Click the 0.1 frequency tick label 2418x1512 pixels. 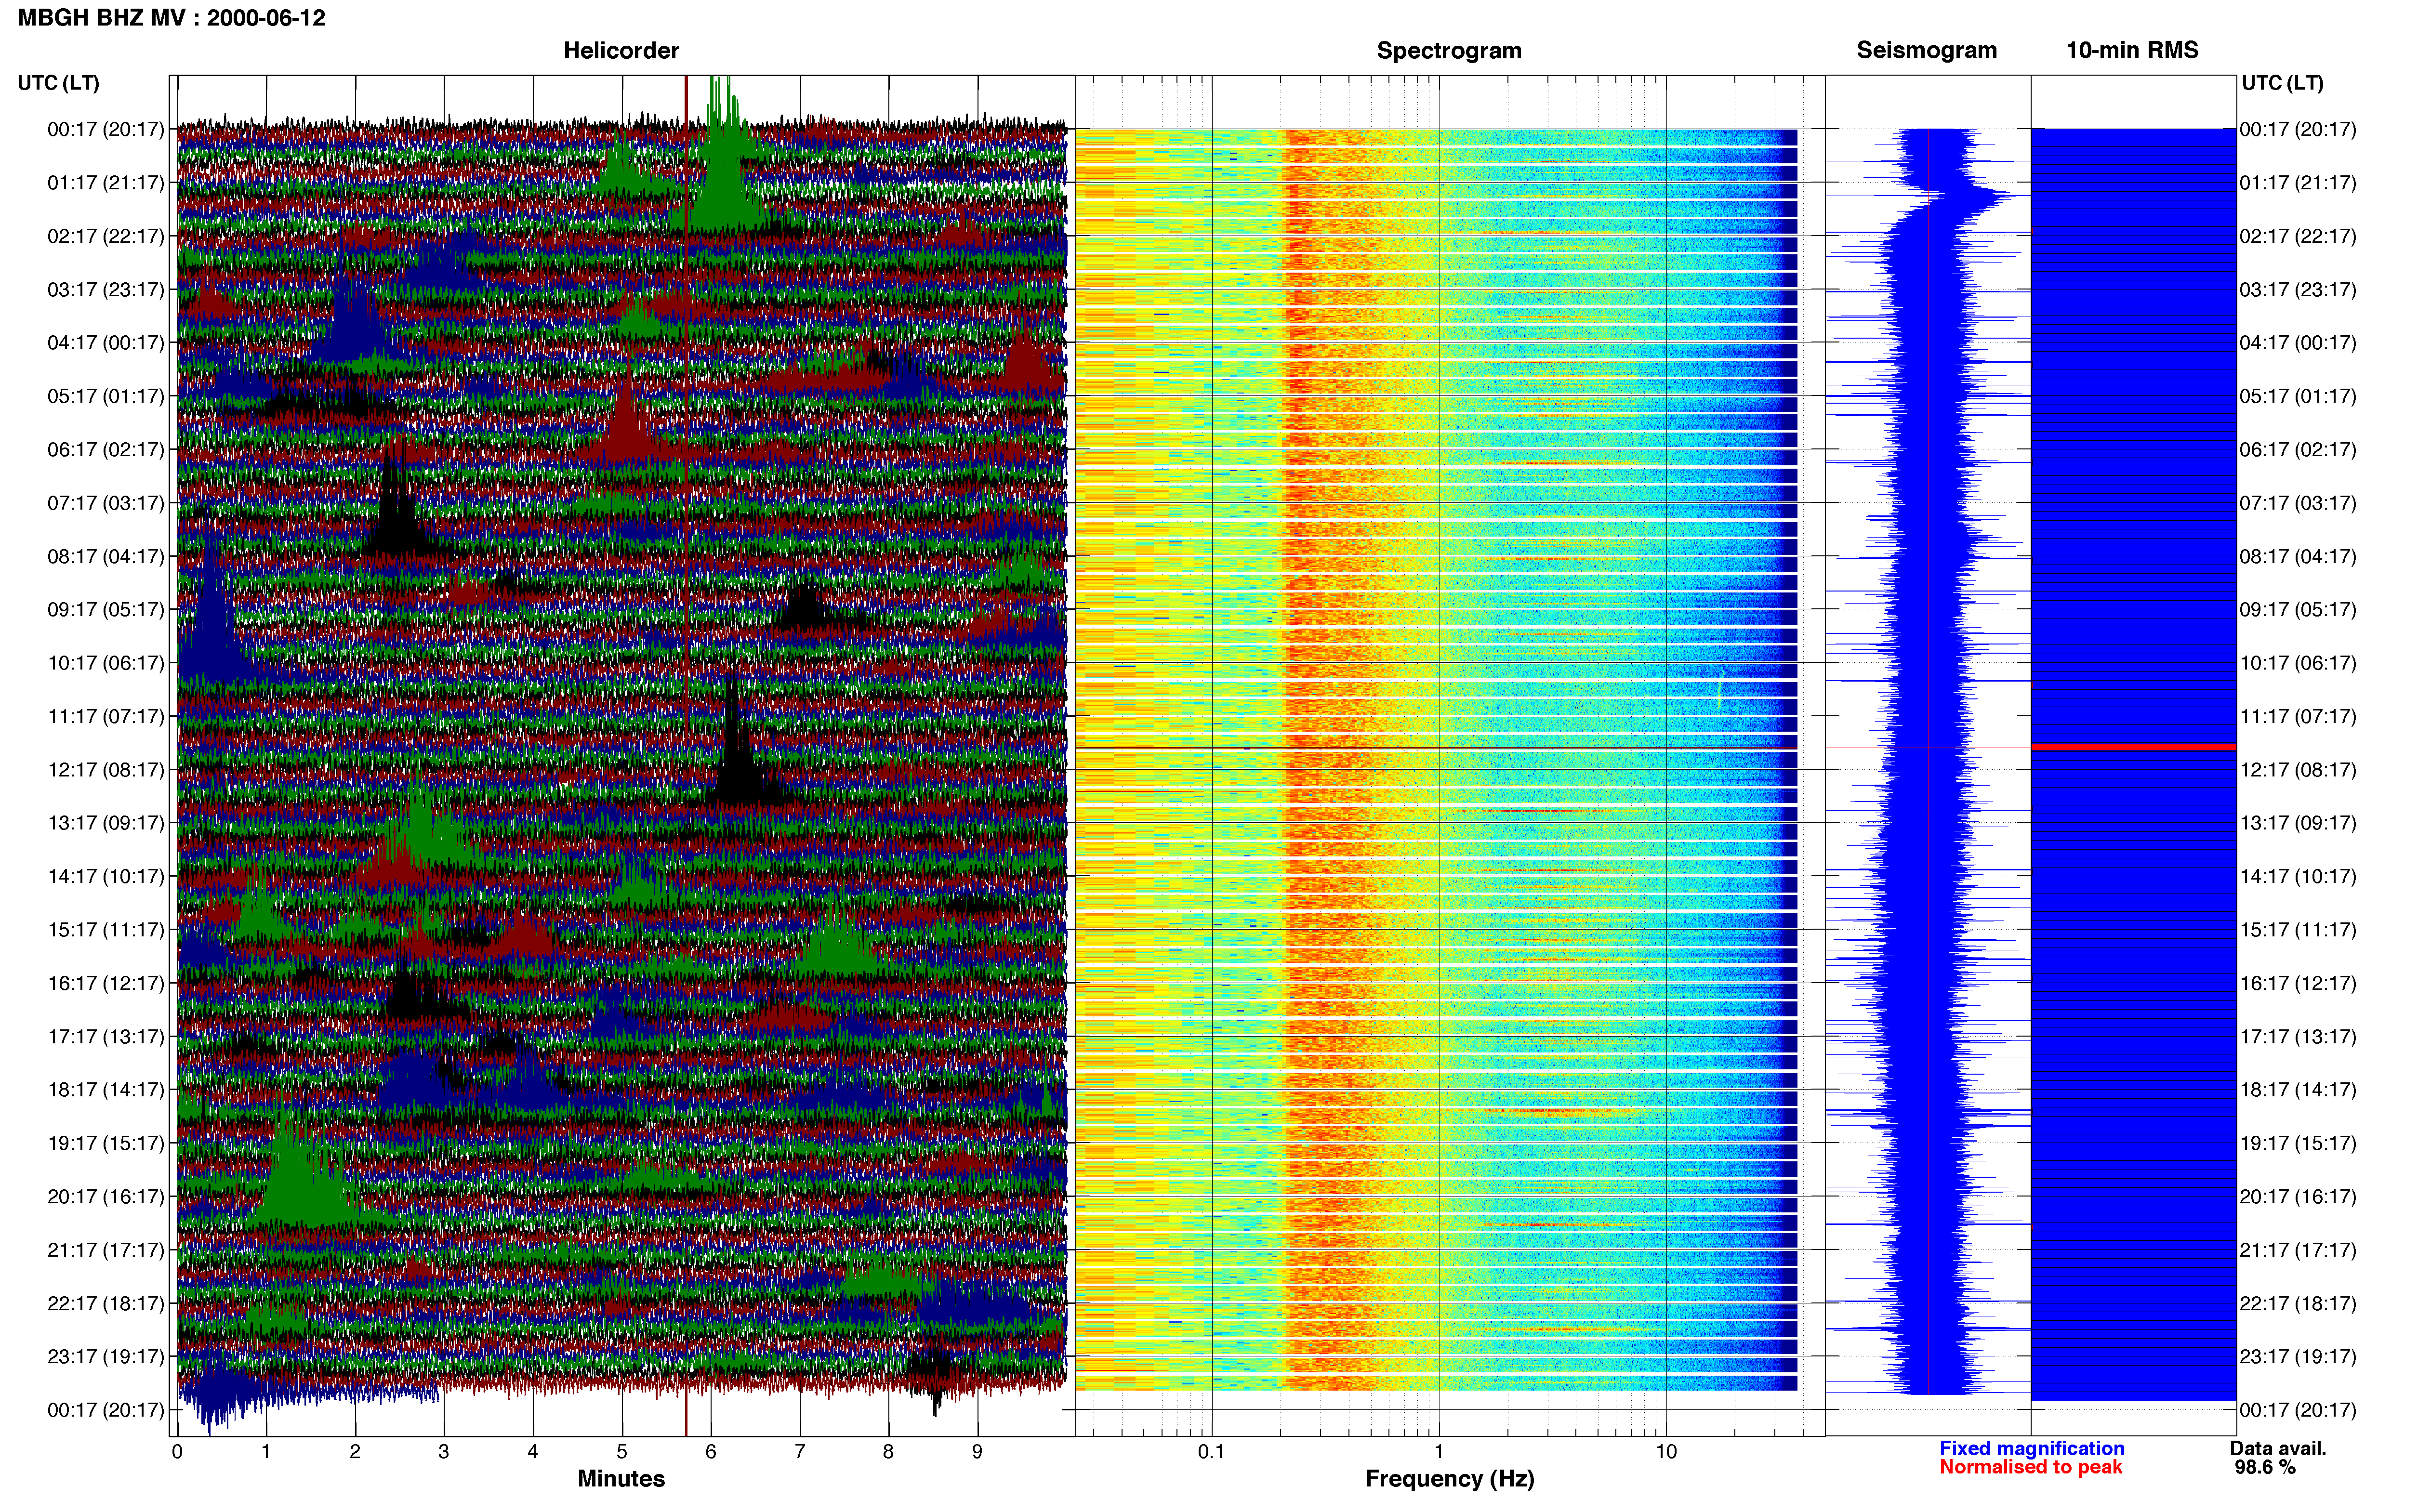tap(1211, 1451)
